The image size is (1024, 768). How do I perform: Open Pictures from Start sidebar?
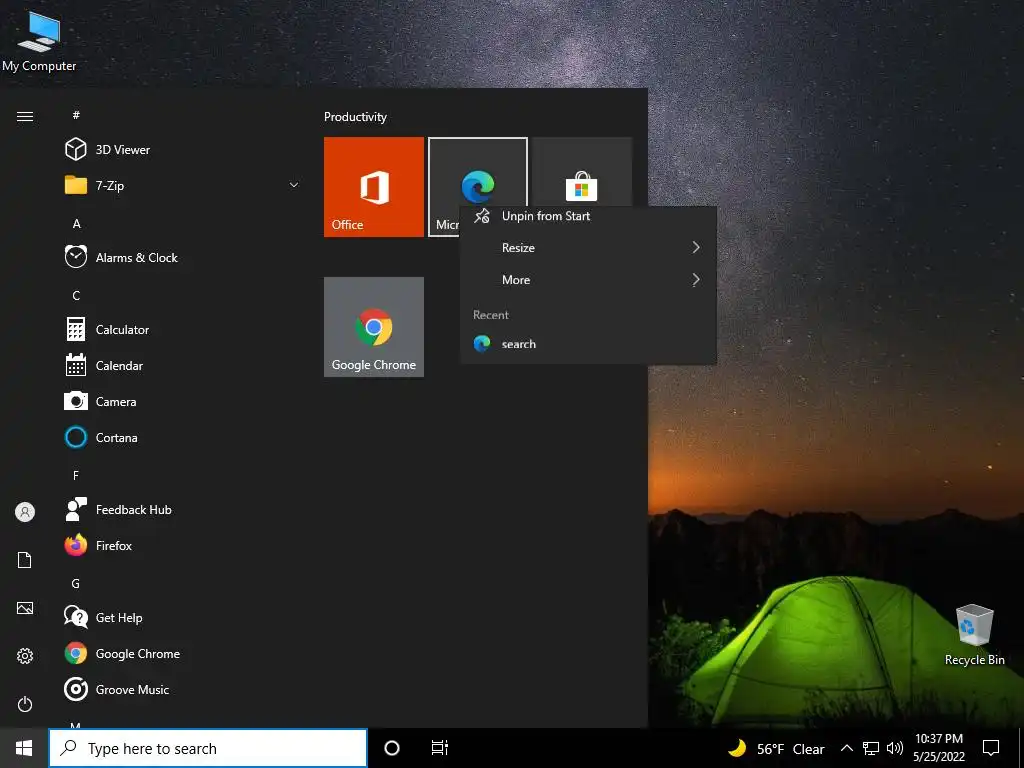click(x=25, y=608)
